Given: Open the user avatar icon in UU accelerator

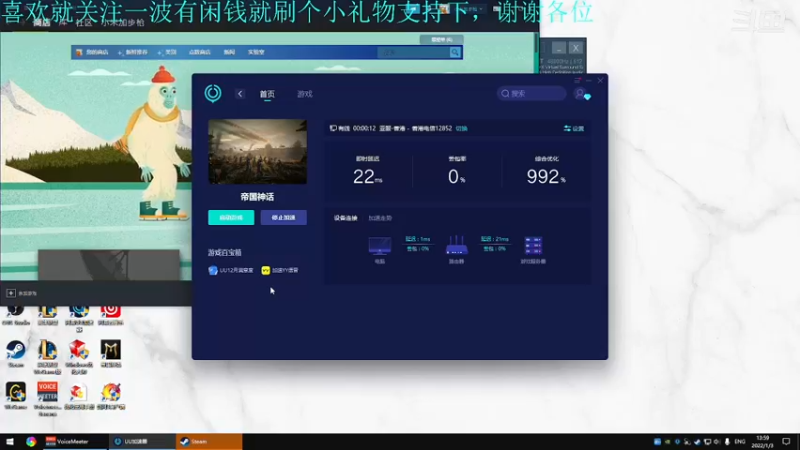Looking at the screenshot, I should click(x=580, y=93).
